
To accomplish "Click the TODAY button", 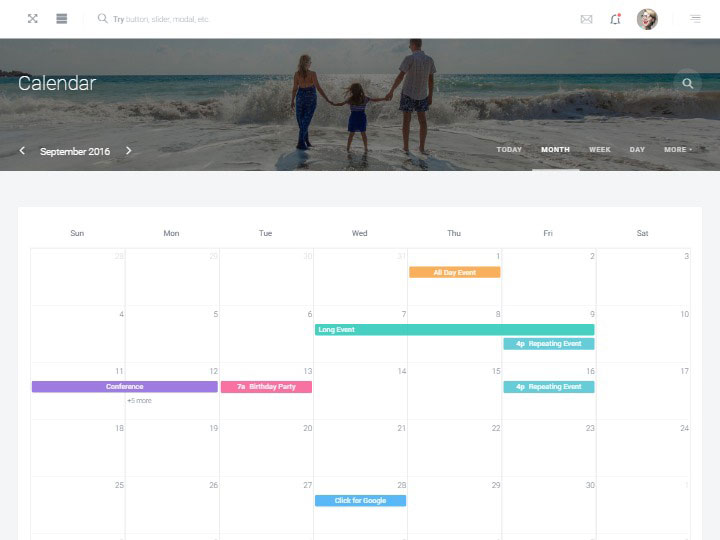I will [x=509, y=150].
